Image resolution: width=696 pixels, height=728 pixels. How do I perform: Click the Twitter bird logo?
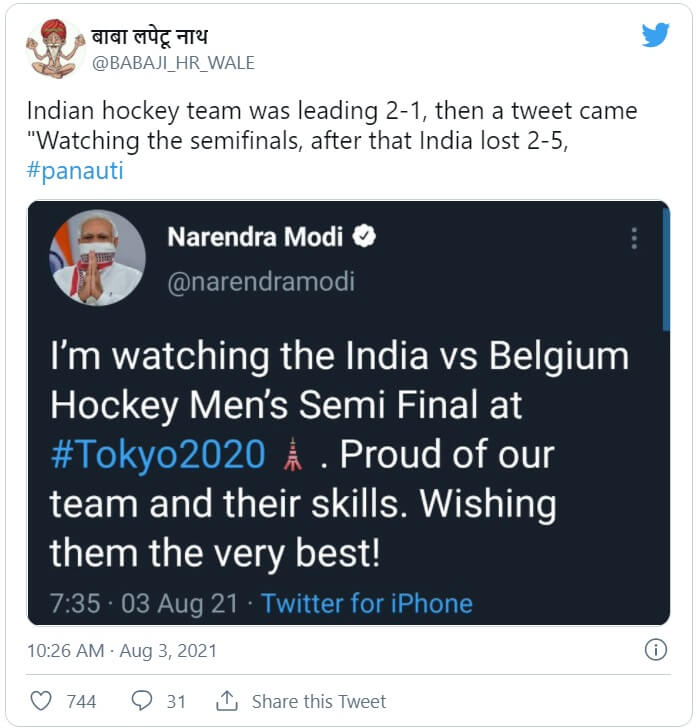[x=655, y=36]
